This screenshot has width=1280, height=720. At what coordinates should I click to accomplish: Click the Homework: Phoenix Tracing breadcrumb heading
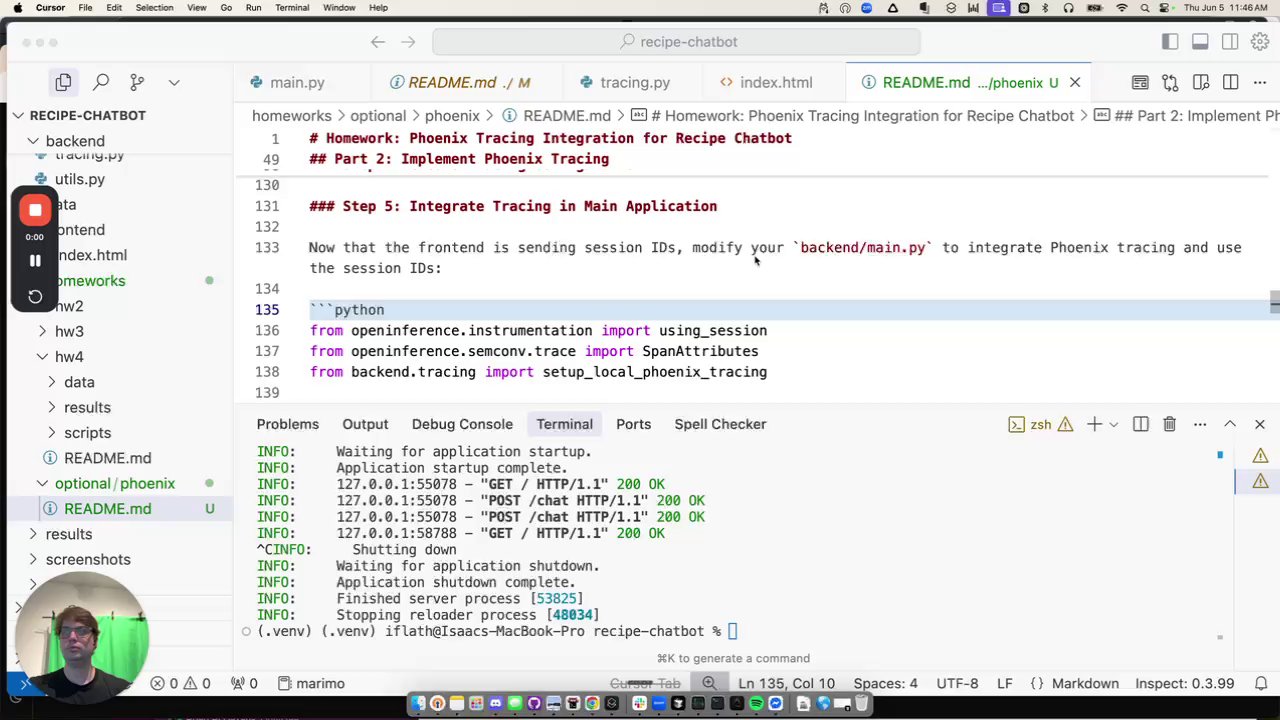(860, 116)
